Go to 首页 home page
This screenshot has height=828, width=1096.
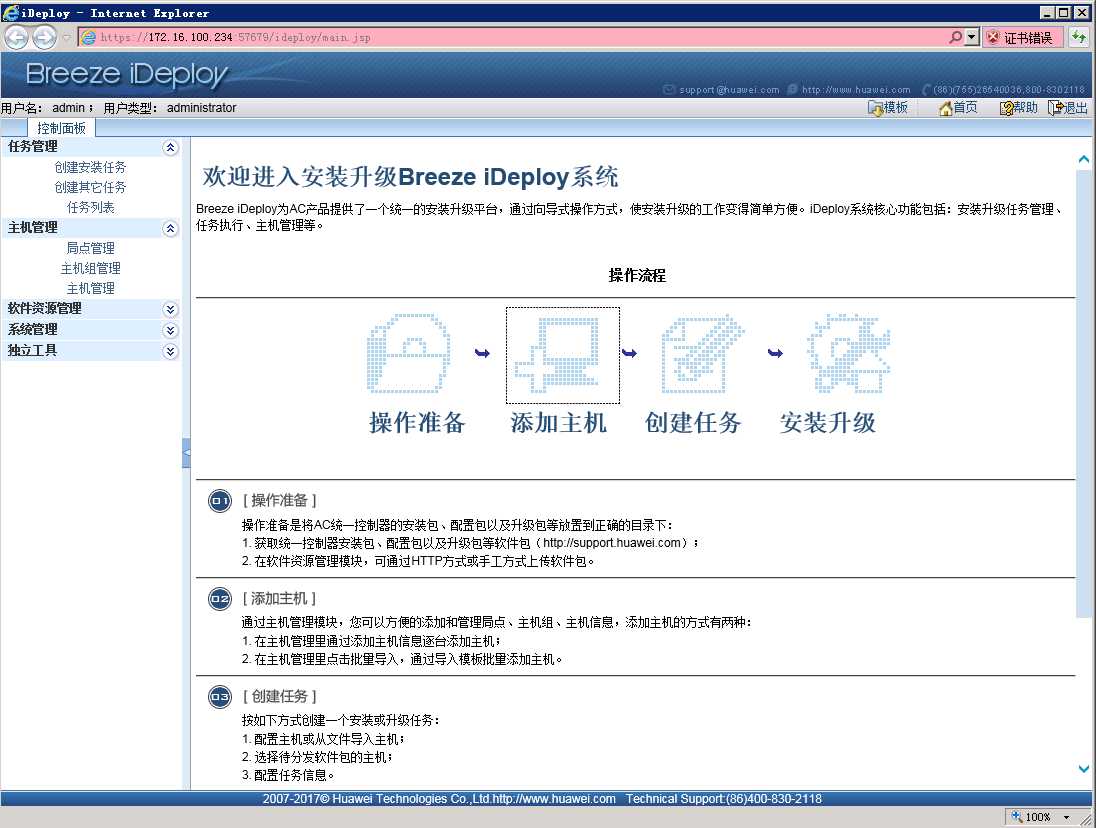958,108
